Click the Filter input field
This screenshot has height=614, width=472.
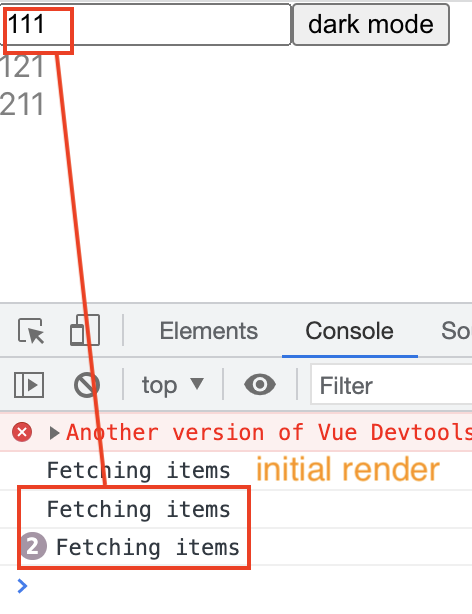[392, 385]
